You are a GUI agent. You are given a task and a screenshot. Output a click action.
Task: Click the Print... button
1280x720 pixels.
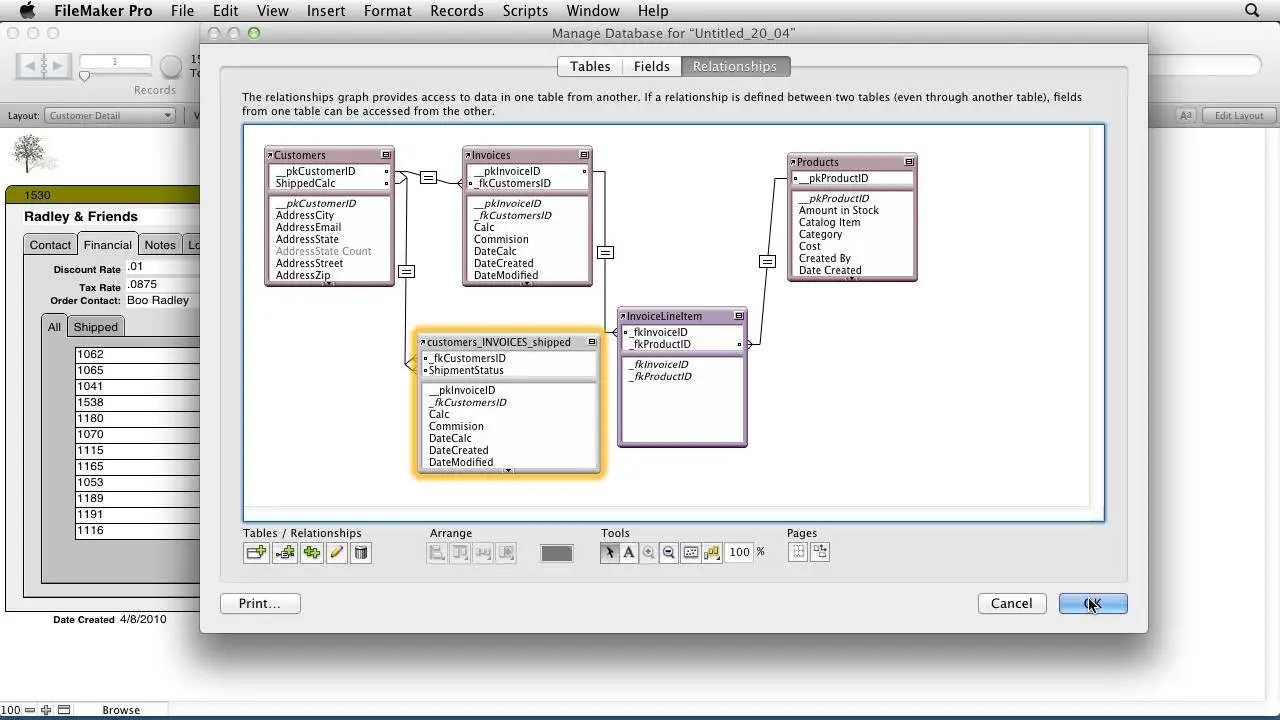(x=260, y=604)
